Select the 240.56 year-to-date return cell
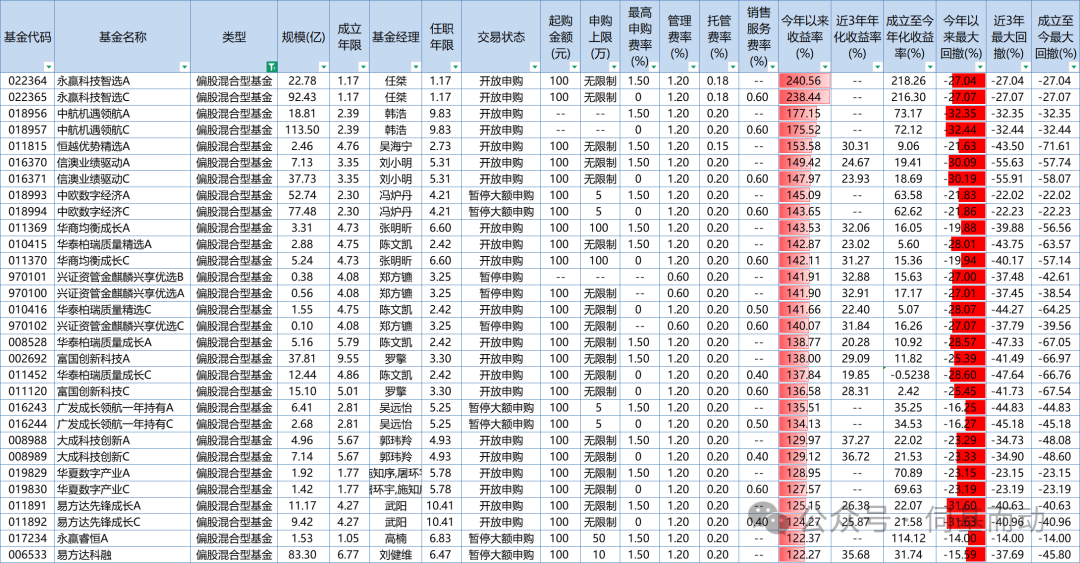This screenshot has width=1080, height=563. [x=804, y=81]
